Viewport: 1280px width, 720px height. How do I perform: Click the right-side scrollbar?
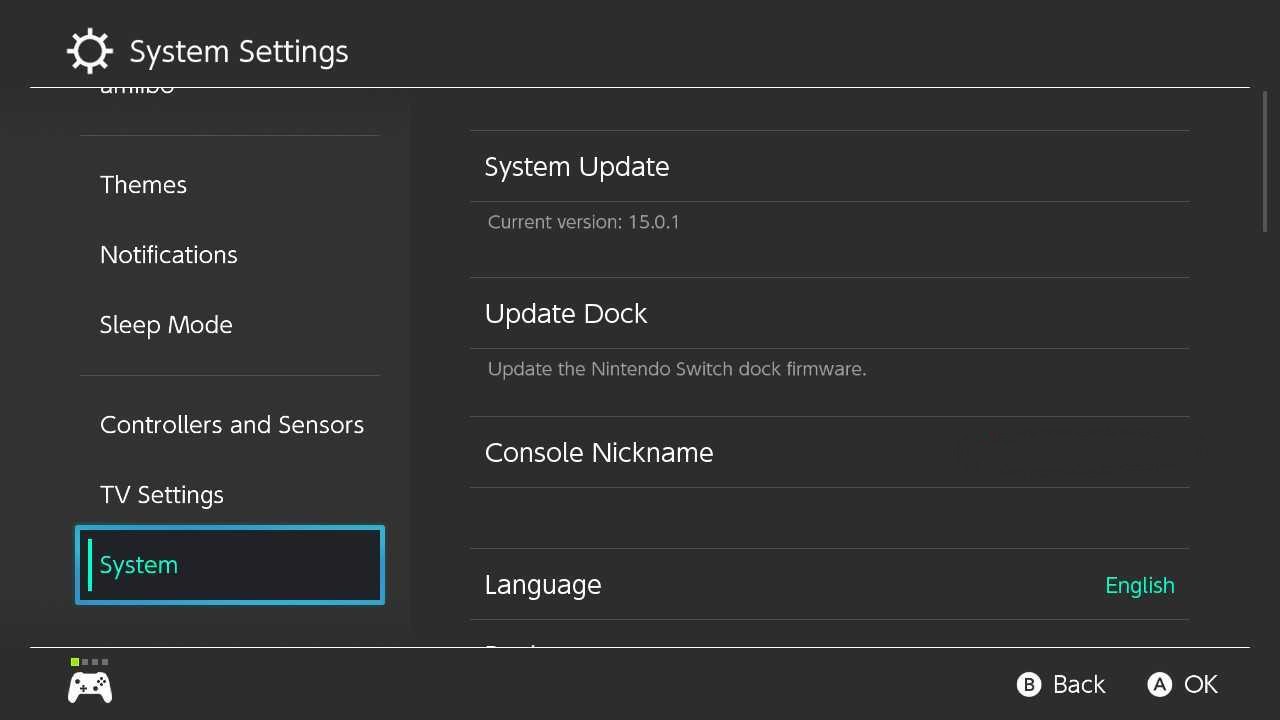1265,162
